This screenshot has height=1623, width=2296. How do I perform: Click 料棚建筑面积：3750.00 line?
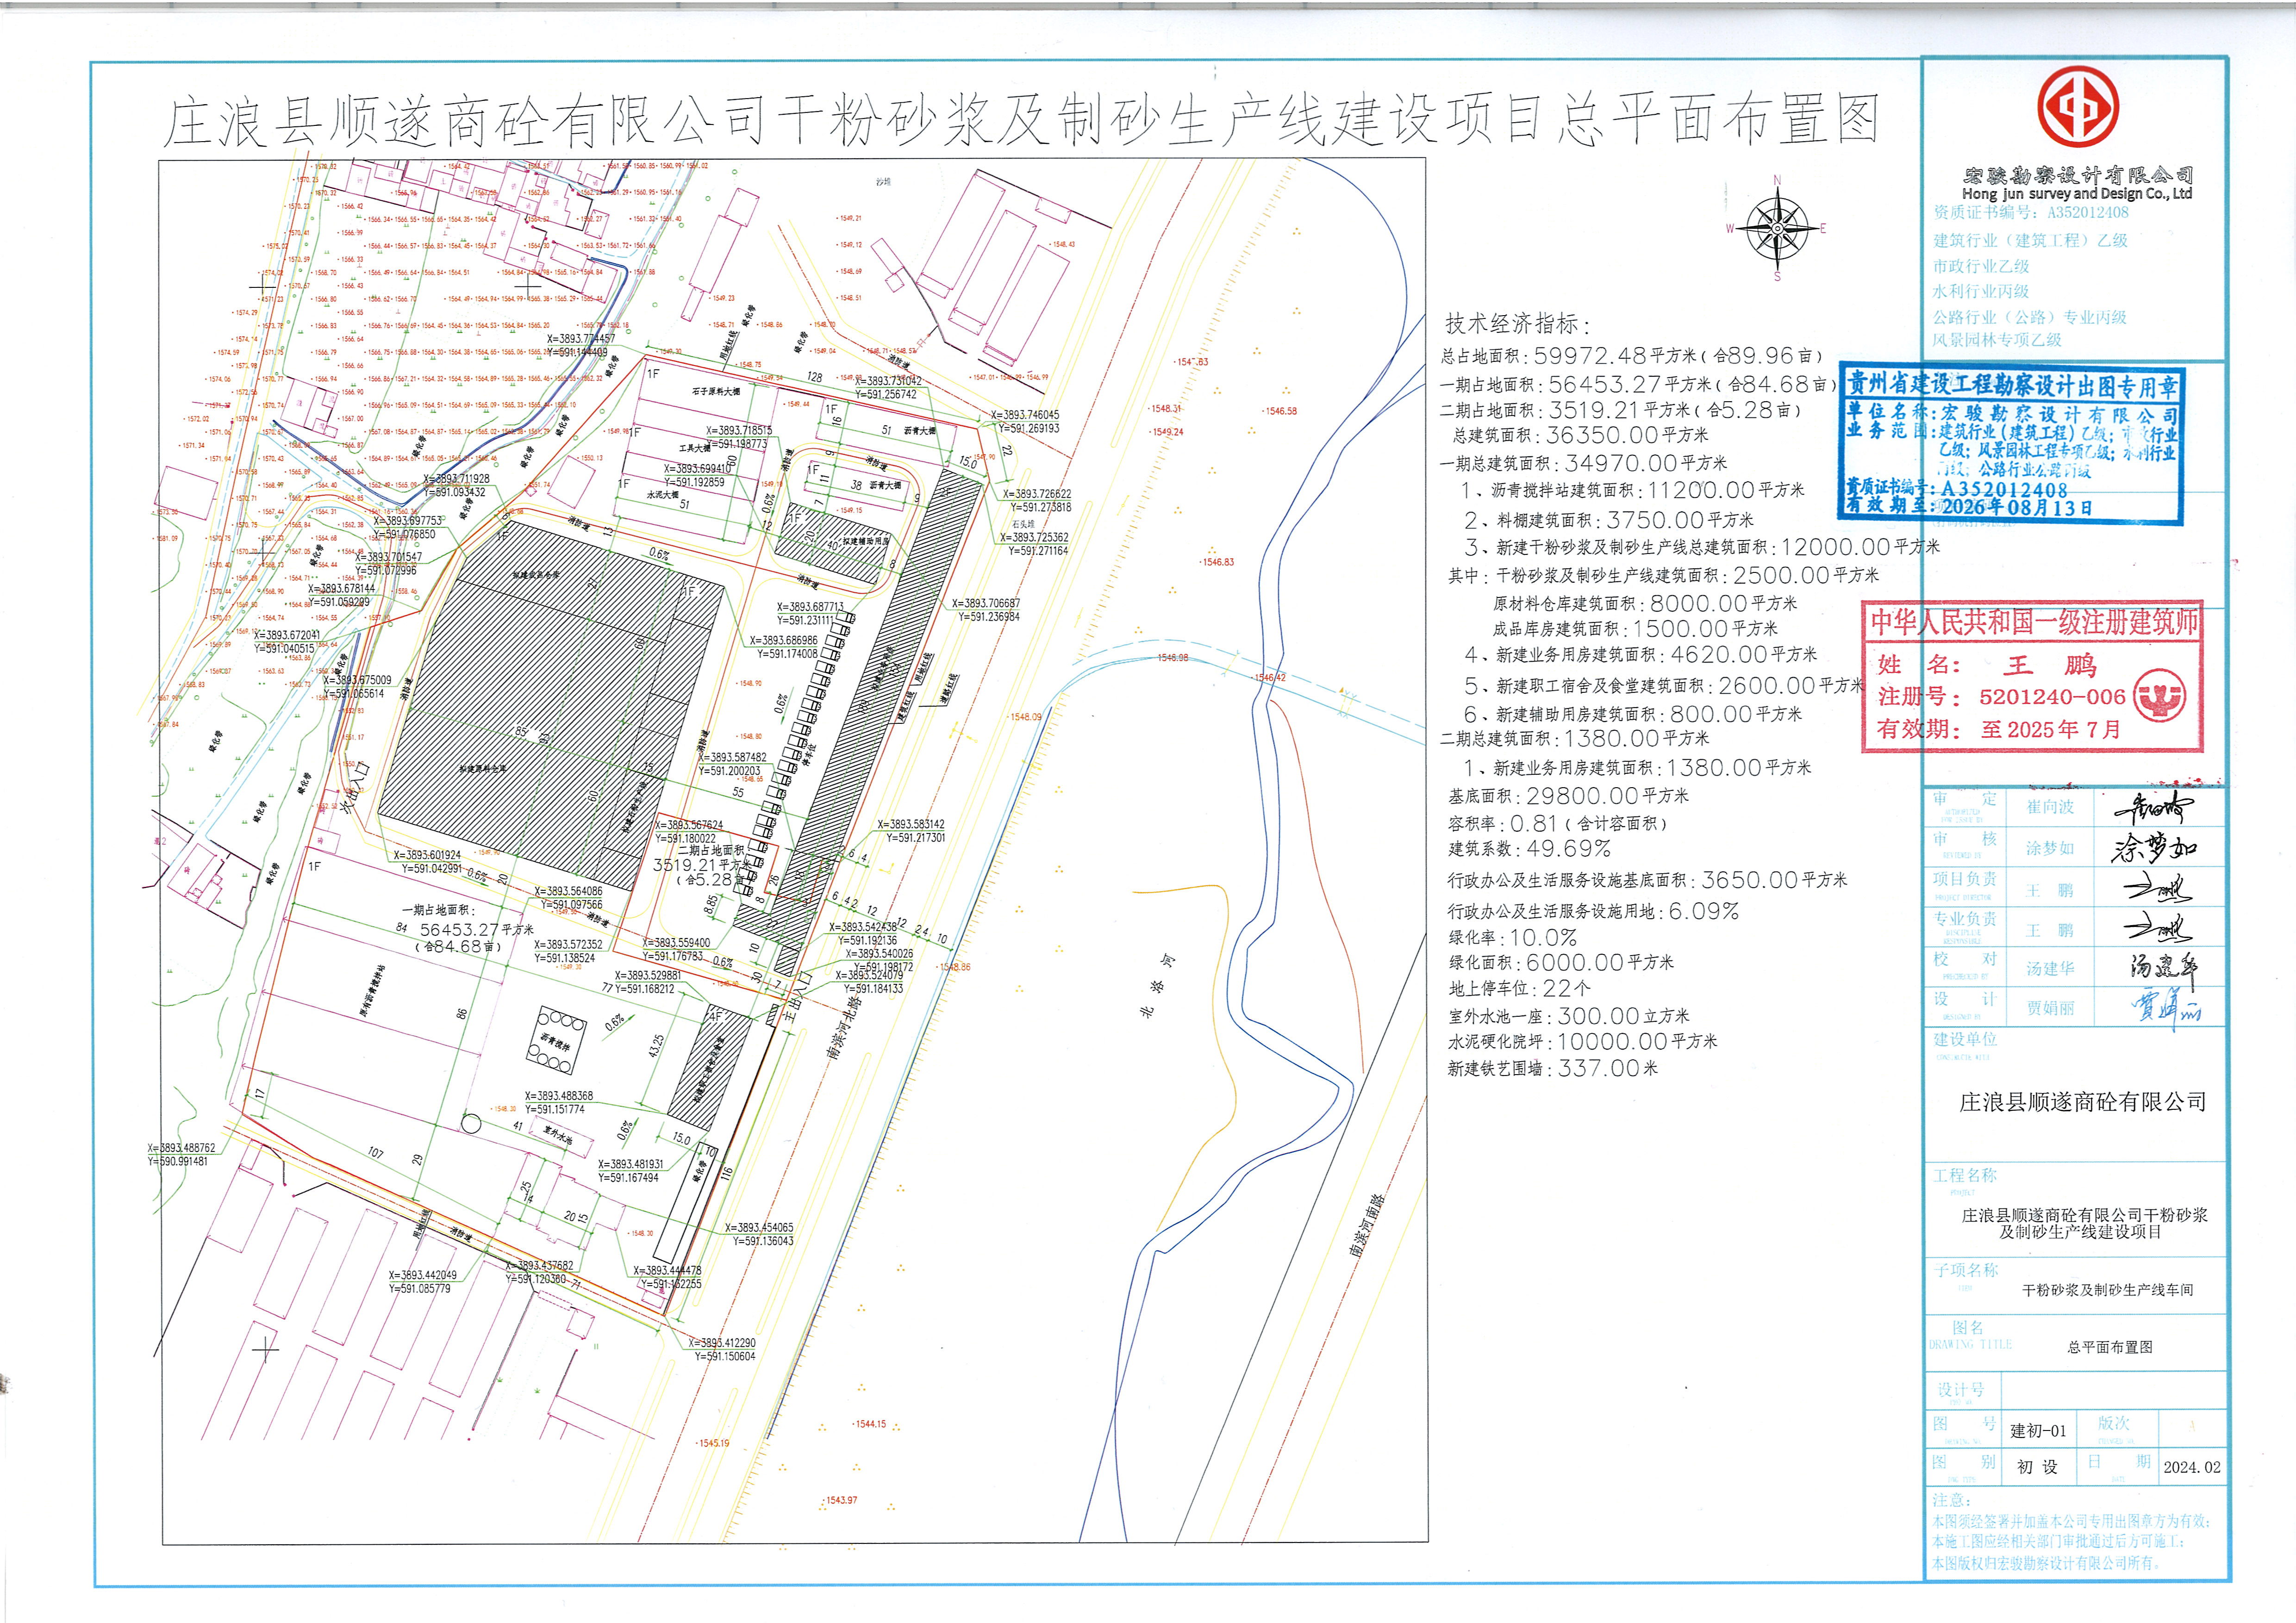tap(1609, 520)
